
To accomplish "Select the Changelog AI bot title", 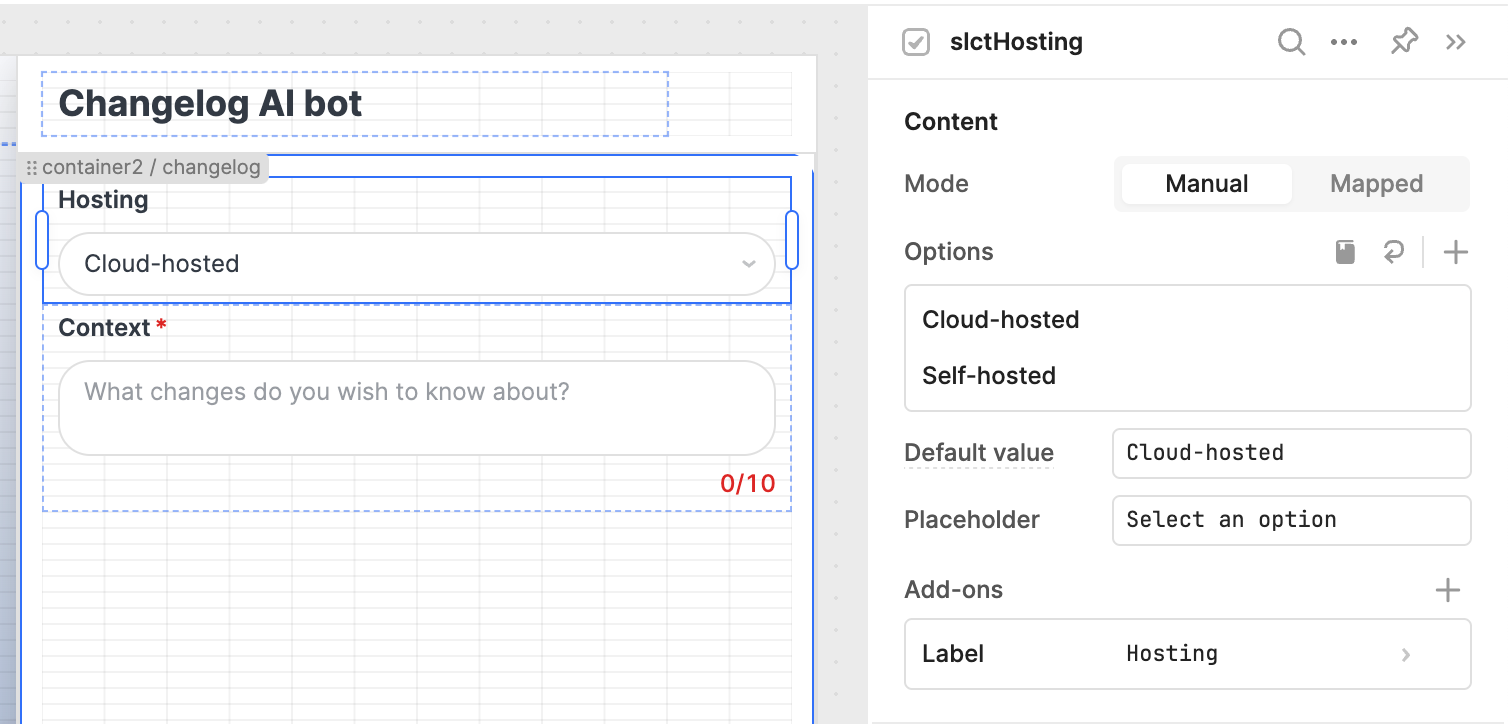I will coord(210,103).
